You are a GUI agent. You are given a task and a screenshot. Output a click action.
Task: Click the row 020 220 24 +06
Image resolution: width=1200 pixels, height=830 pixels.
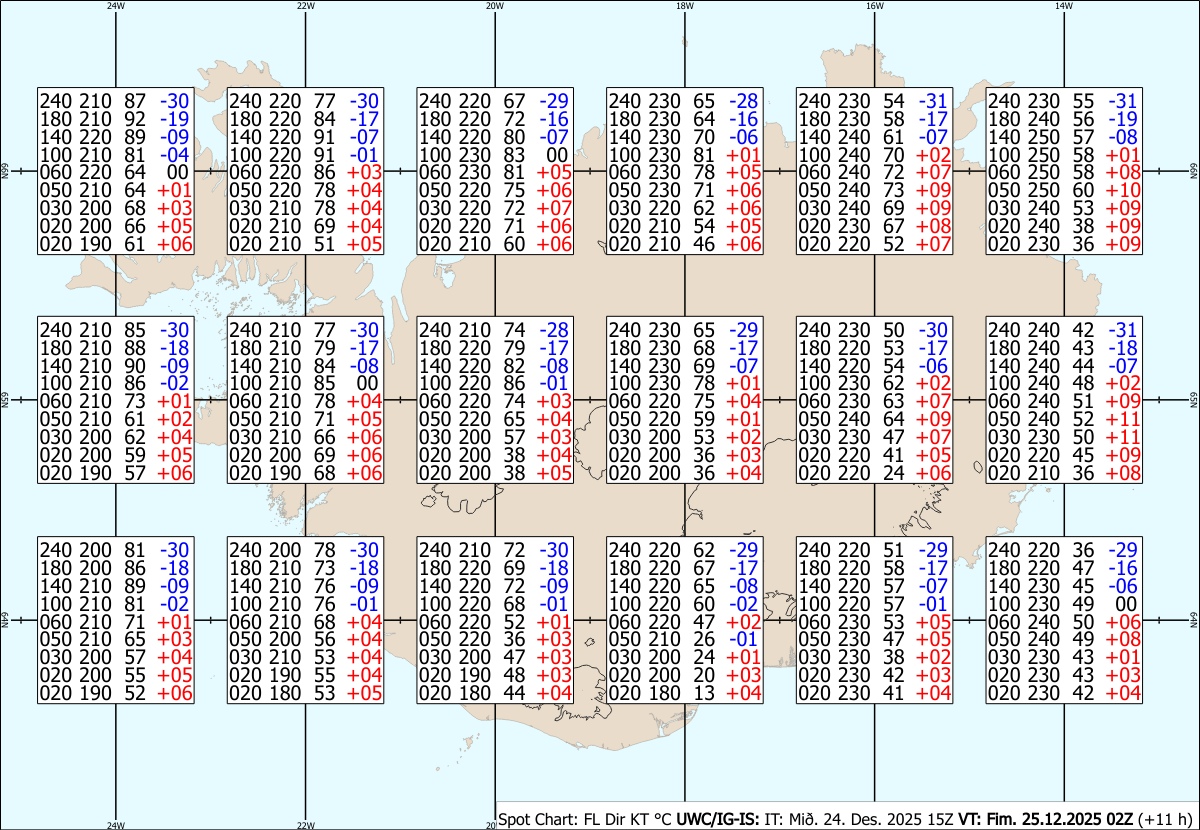point(874,473)
